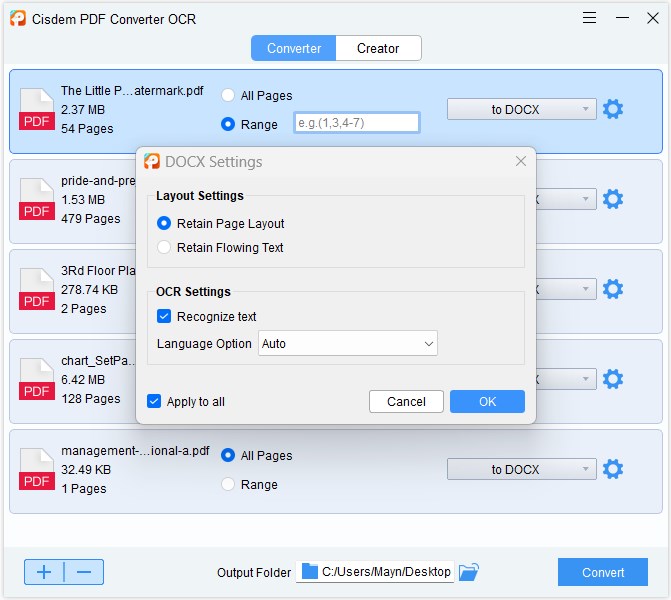Click the page range input field
This screenshot has width=671, height=600.
357,123
